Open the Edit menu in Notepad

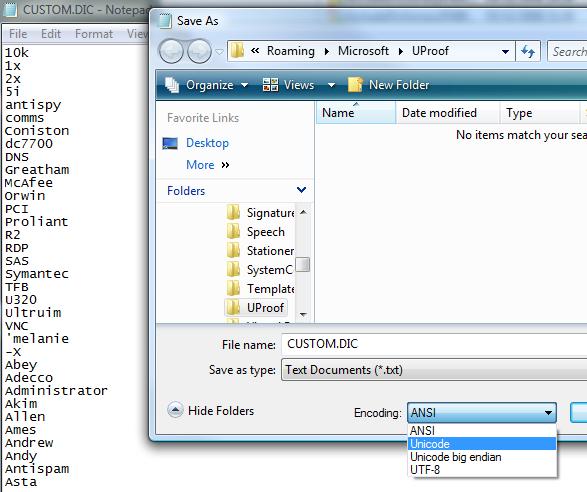tap(51, 34)
